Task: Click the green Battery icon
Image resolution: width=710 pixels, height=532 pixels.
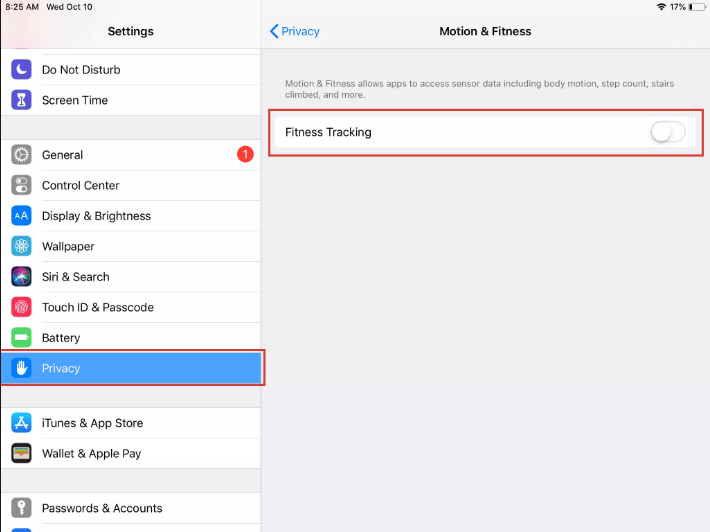Action: coord(21,338)
